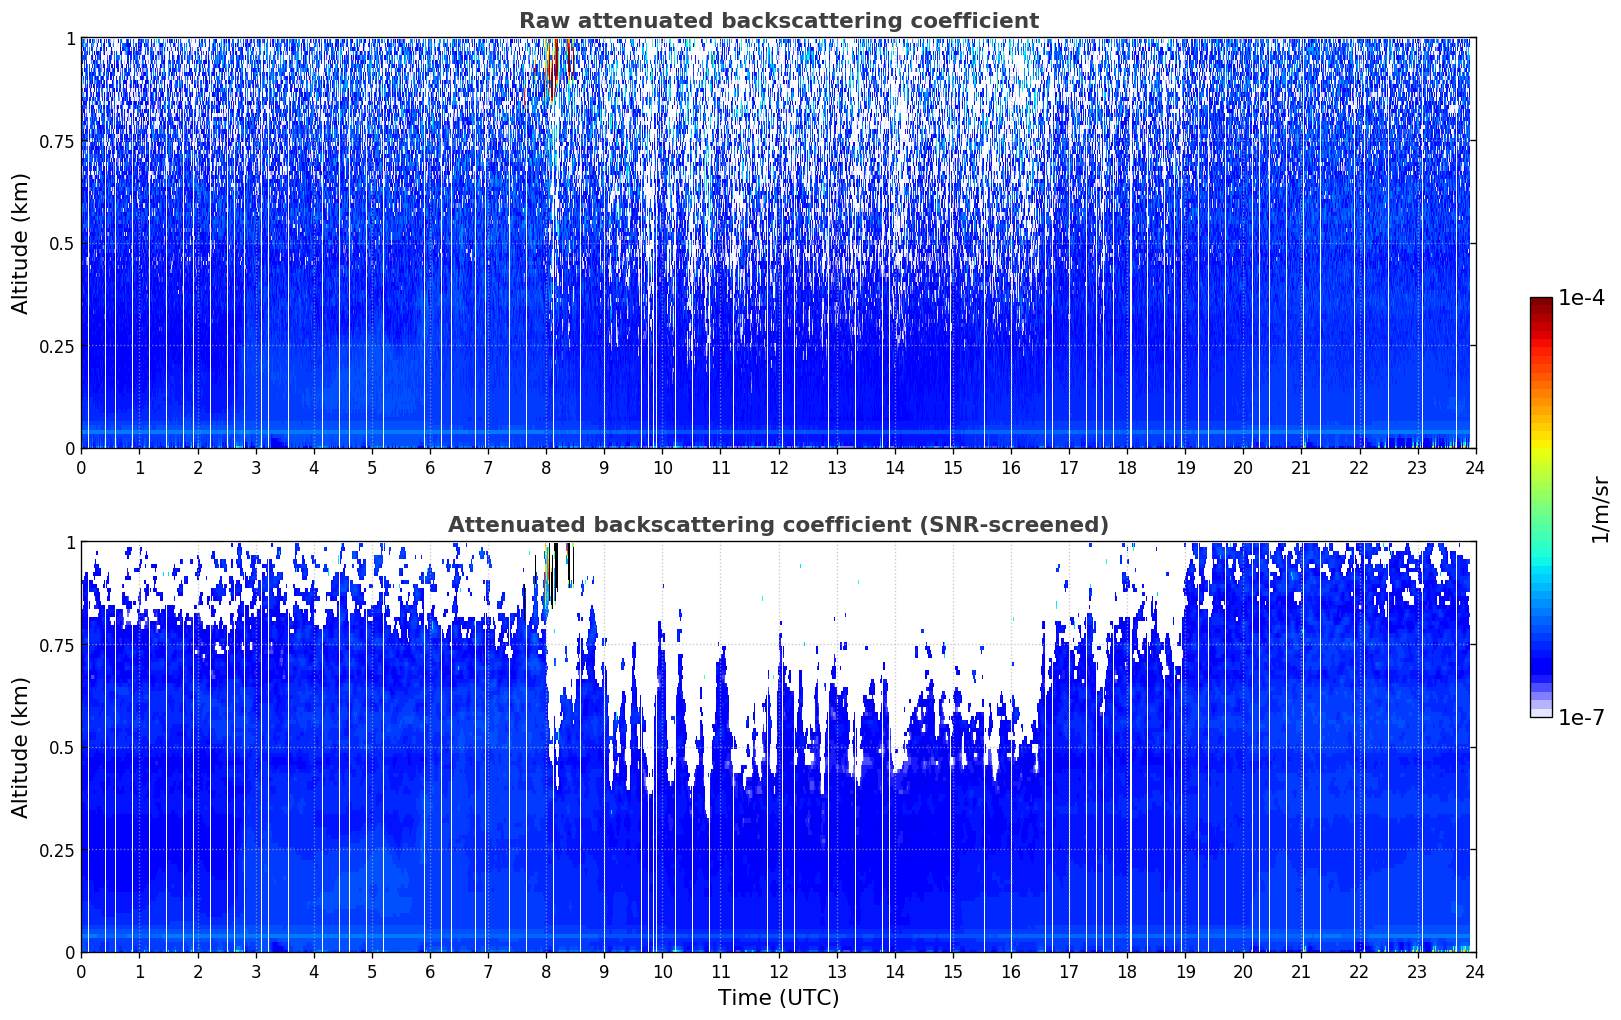Click the 1e-4 label on the colorbar
Viewport: 1621px width, 1020px height.
click(1580, 298)
